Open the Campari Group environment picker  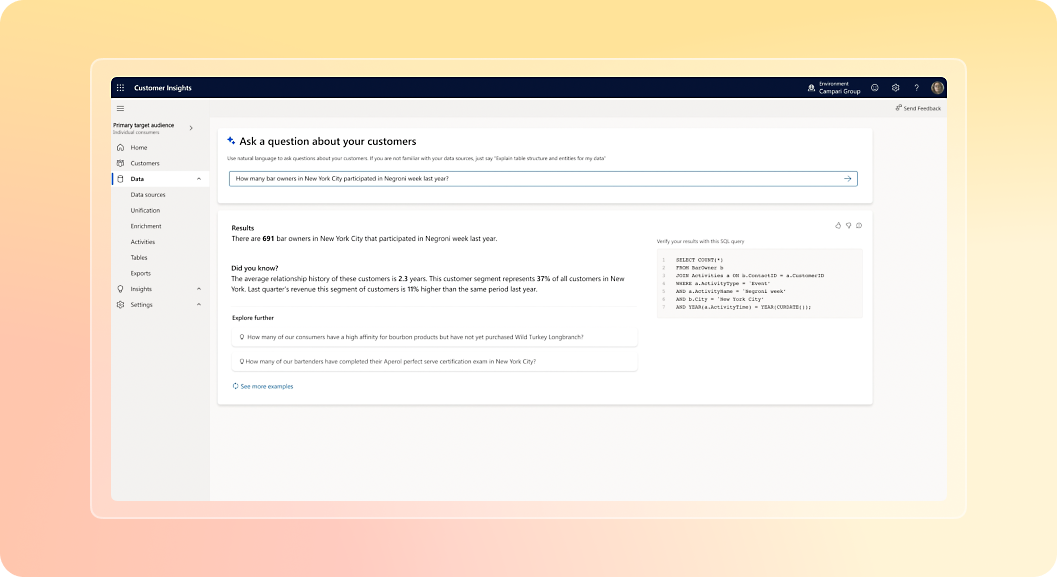(833, 88)
